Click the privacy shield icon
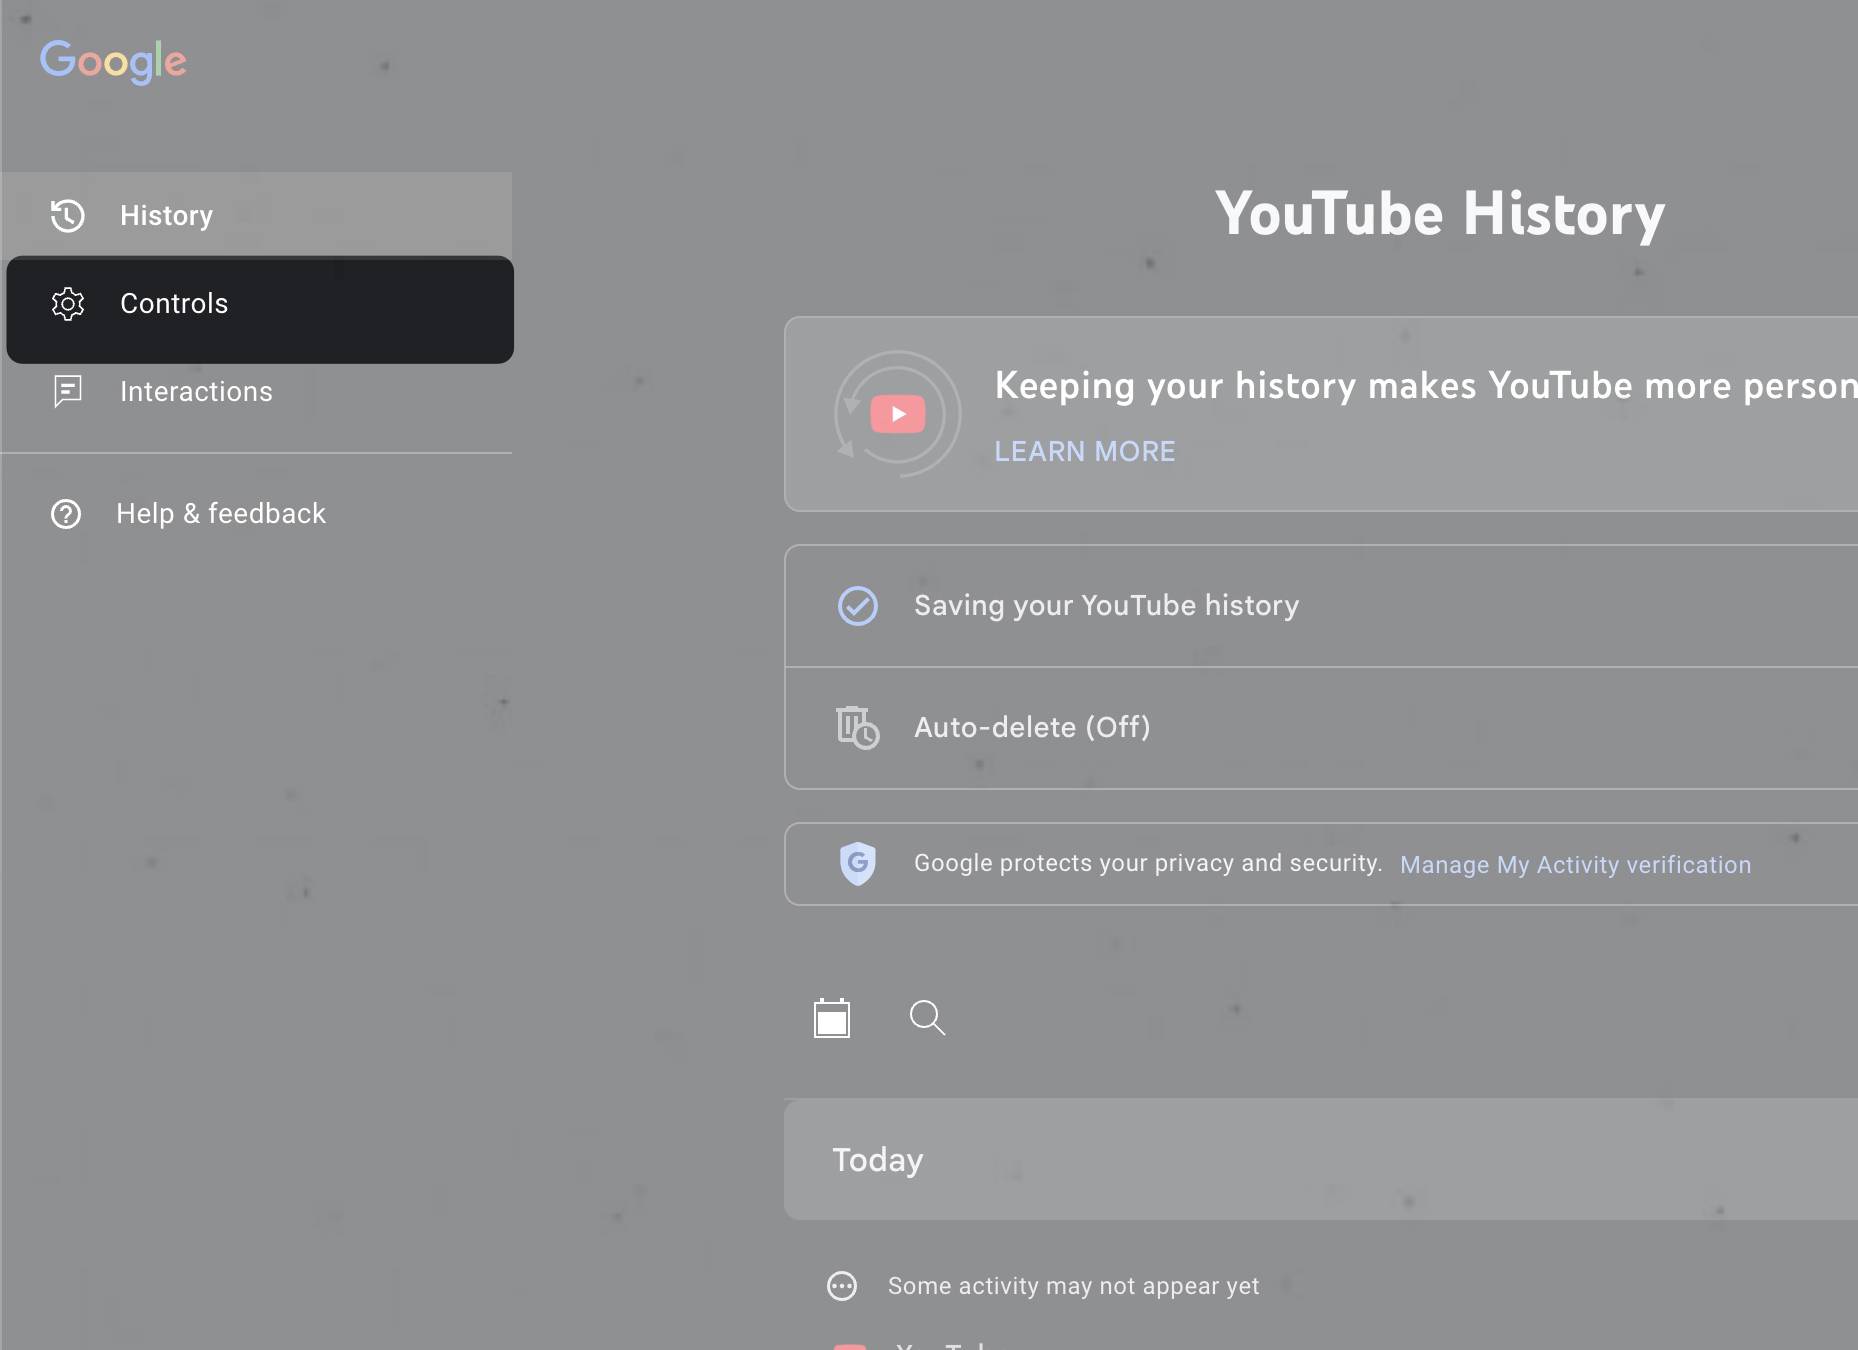Viewport: 1858px width, 1350px height. point(858,863)
